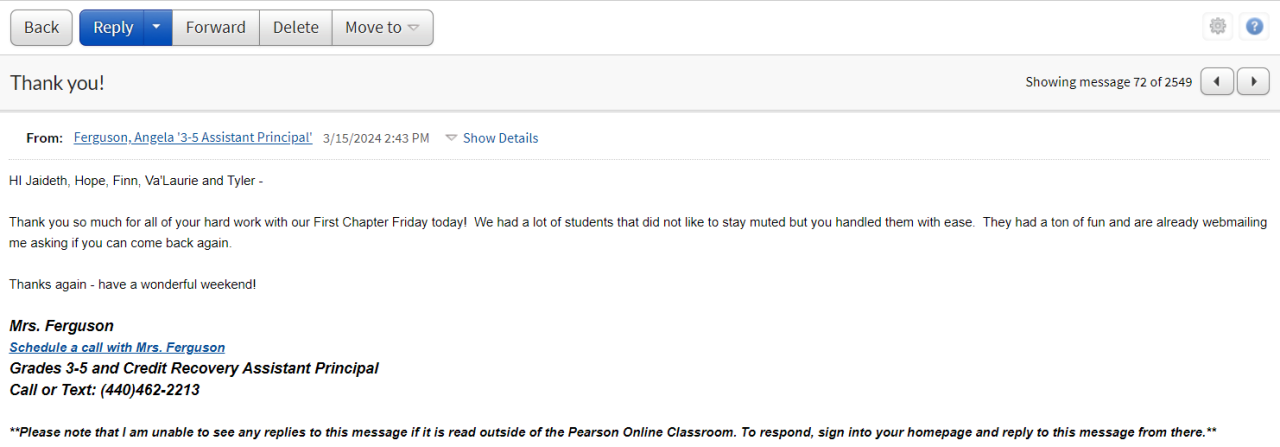The image size is (1280, 447).
Task: Click the greeting line of the email
Action: point(136,181)
